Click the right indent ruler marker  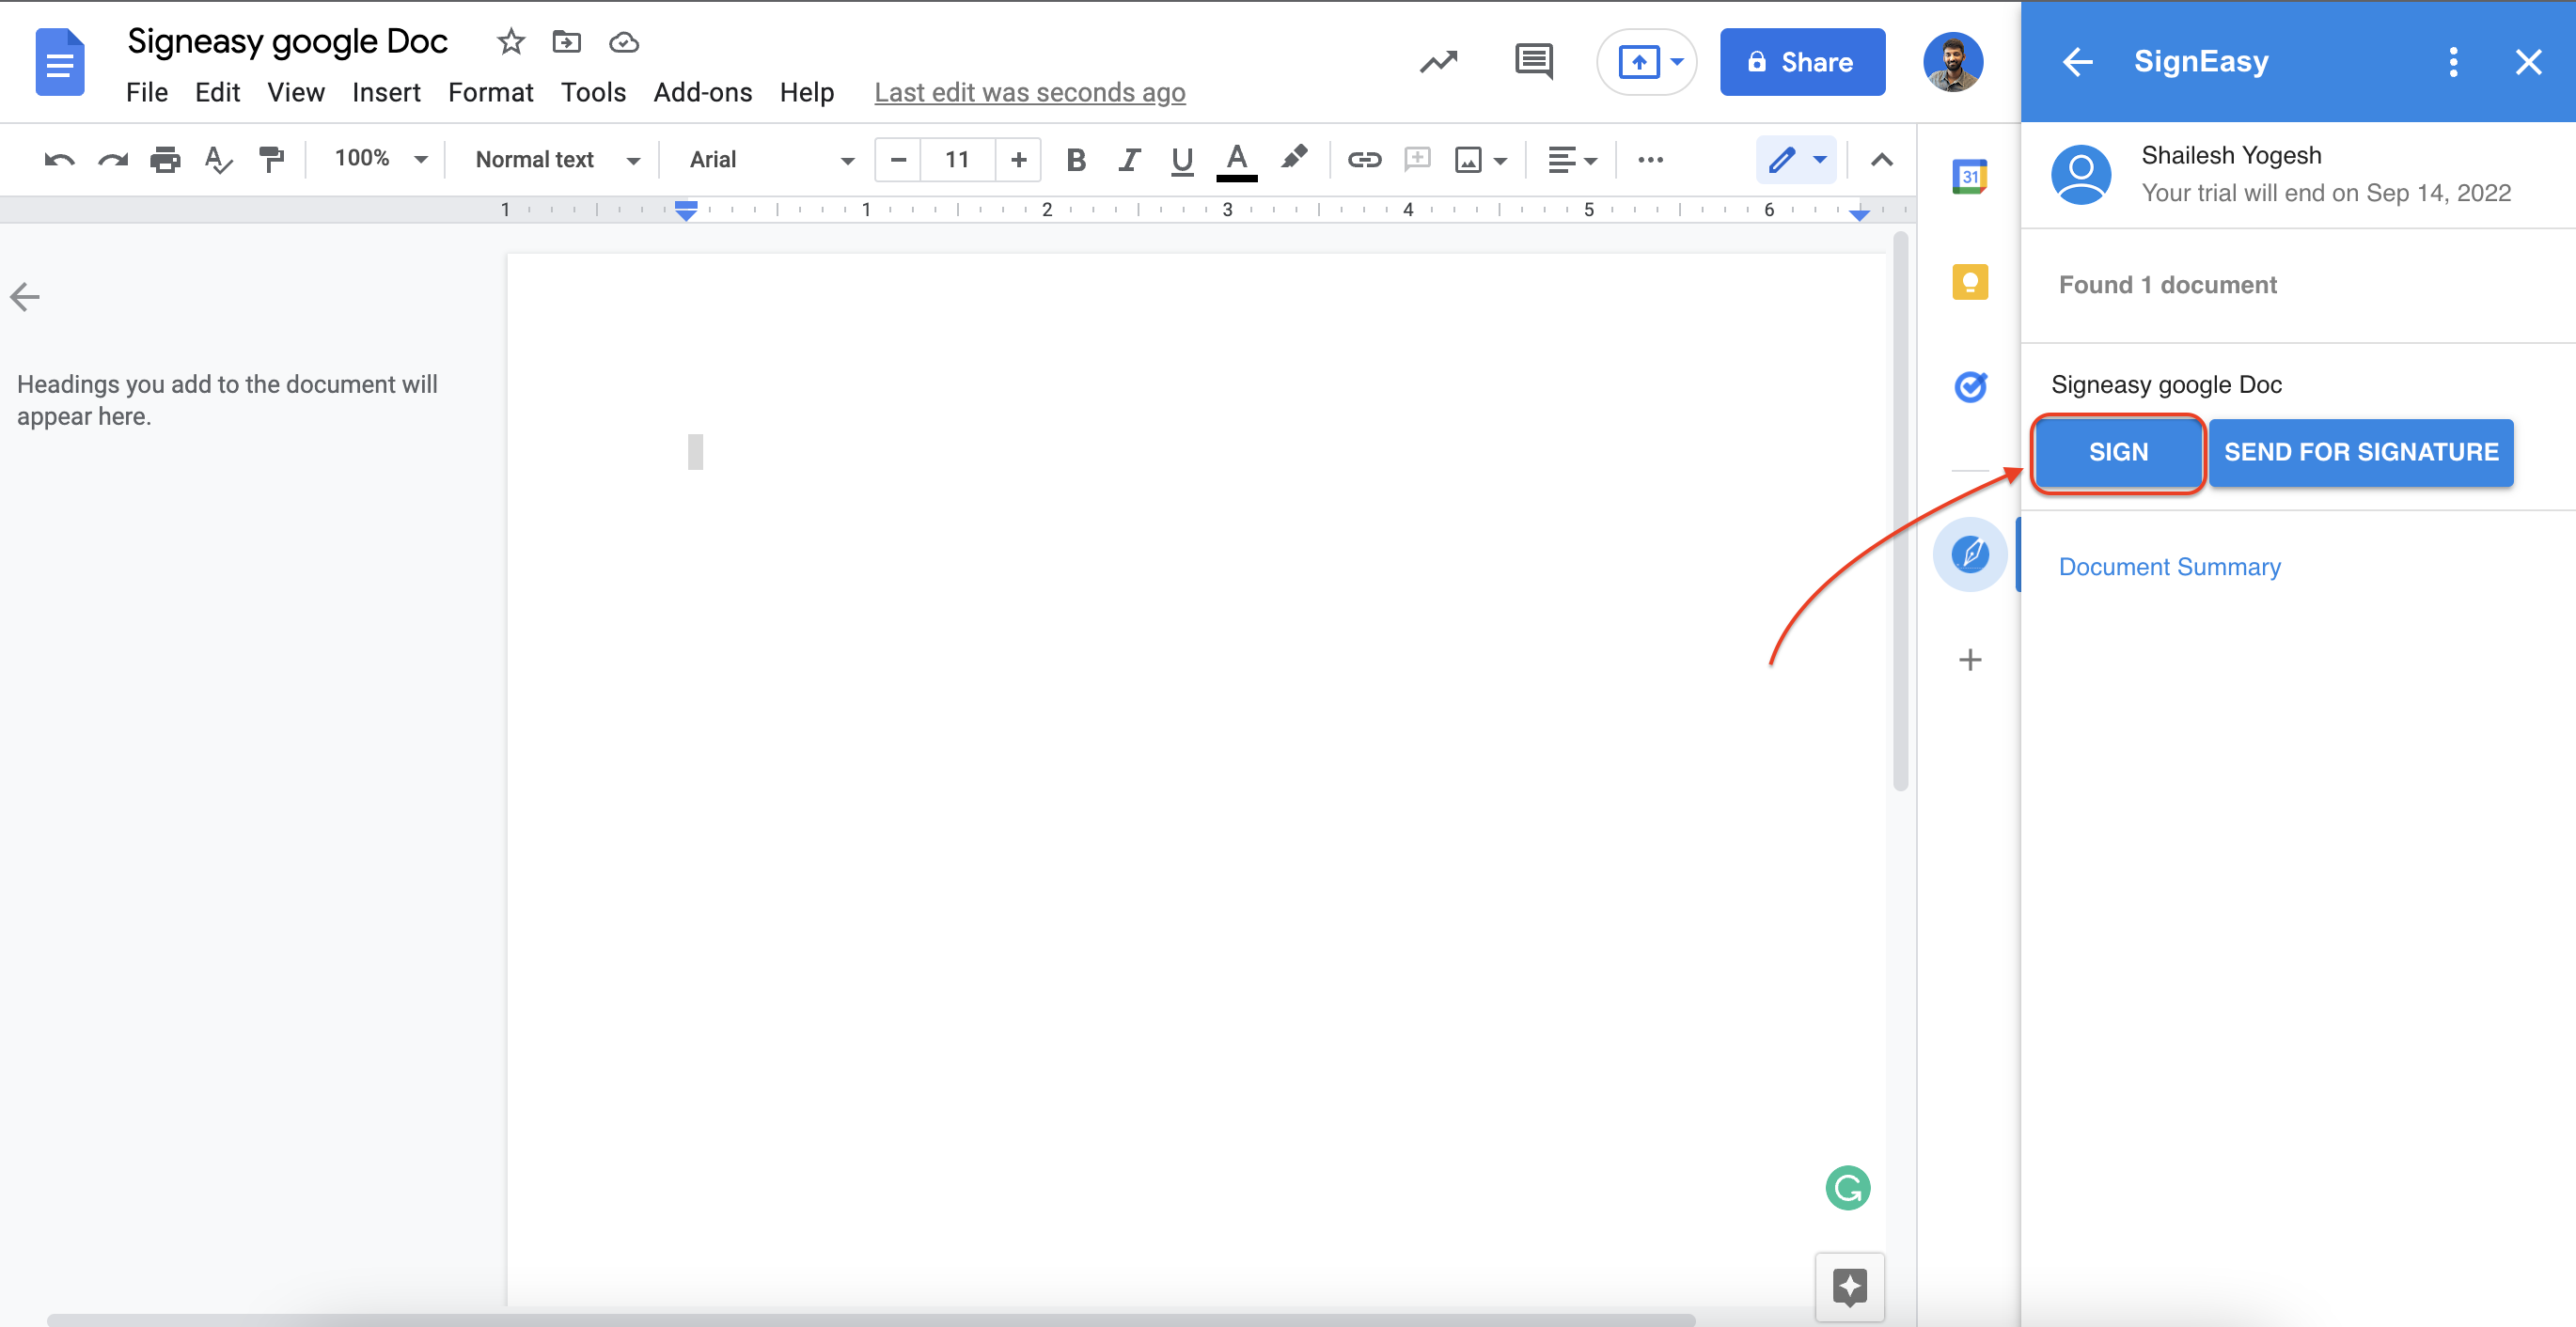pos(1859,214)
